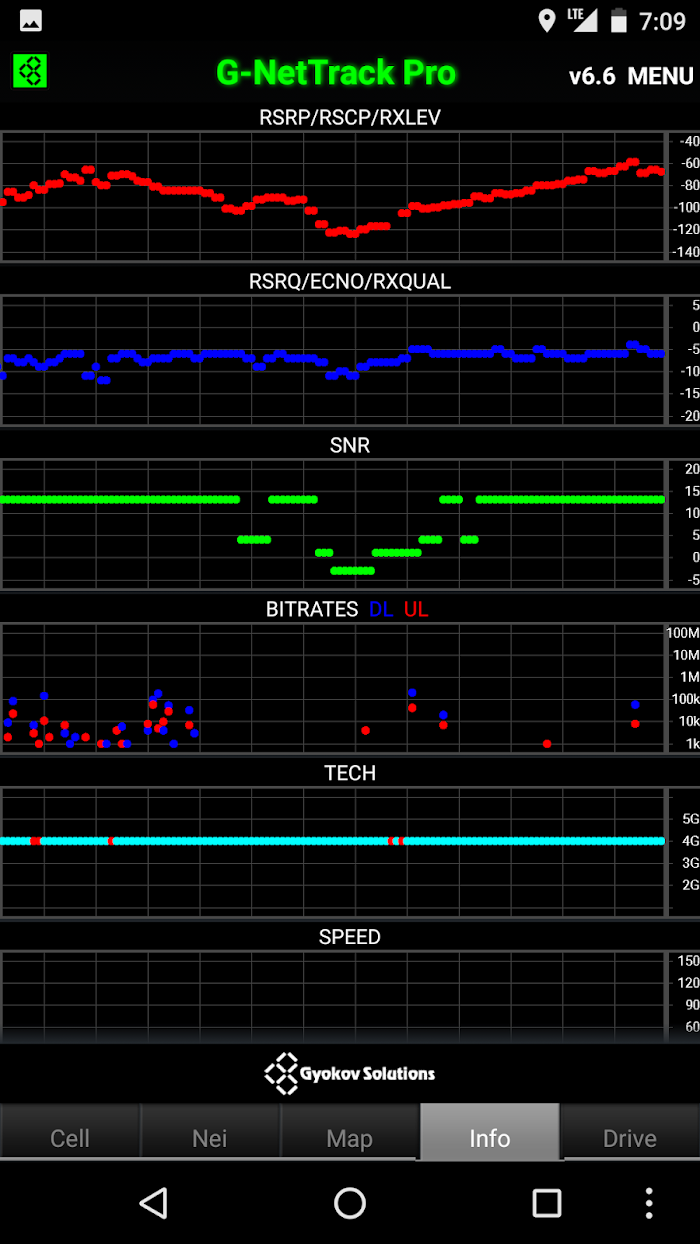700x1244 pixels.
Task: Tap the 4G label on TECH axis
Action: coord(690,841)
